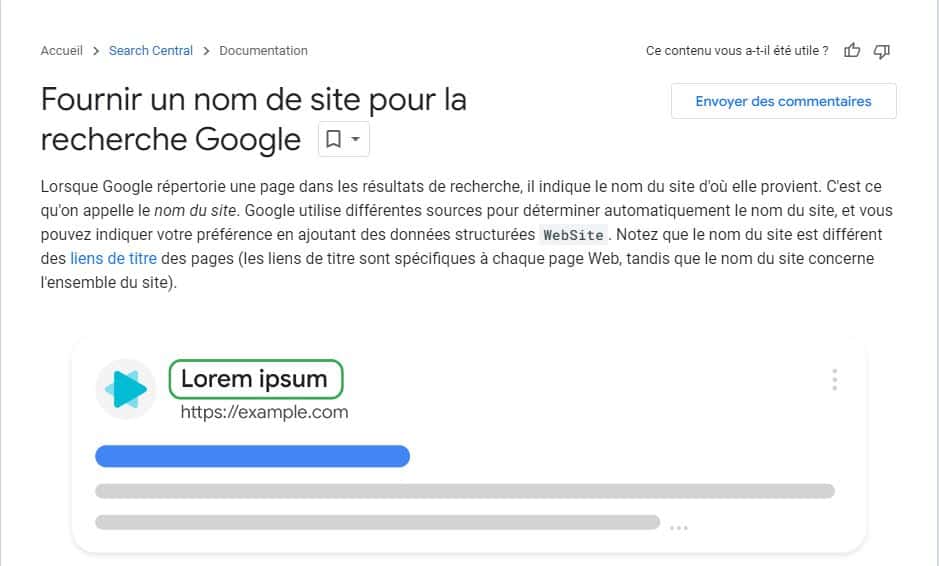
Task: Click the https://example.com URL
Action: pyautogui.click(x=264, y=412)
